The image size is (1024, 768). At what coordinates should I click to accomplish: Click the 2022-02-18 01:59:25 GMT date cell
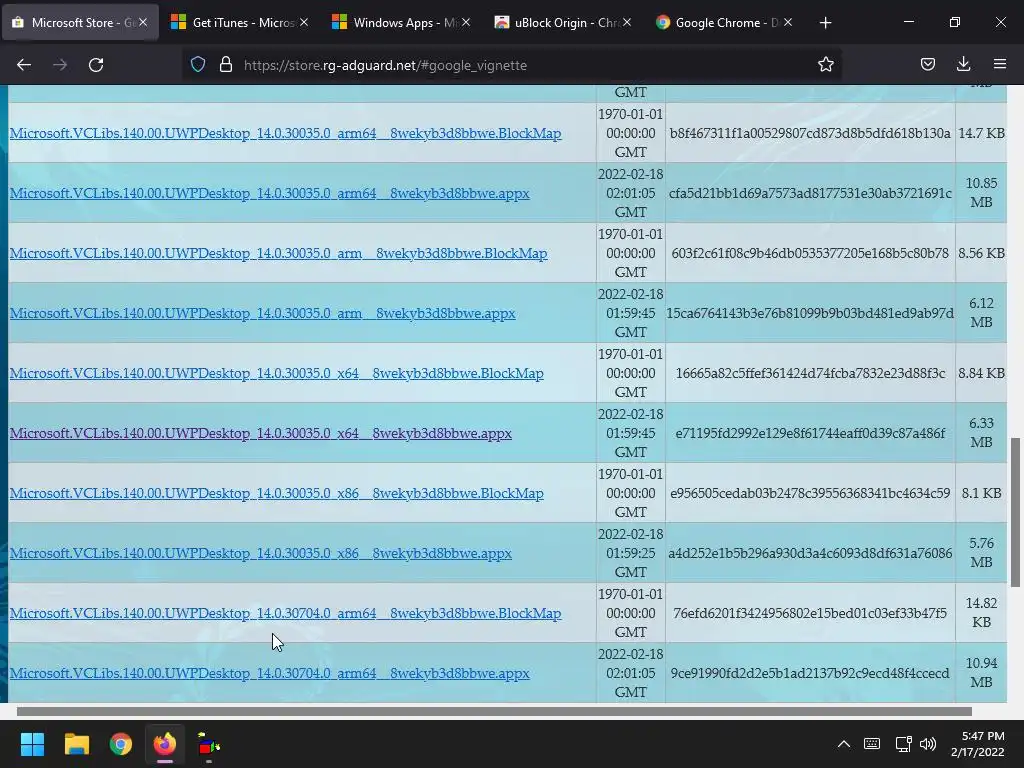click(630, 553)
